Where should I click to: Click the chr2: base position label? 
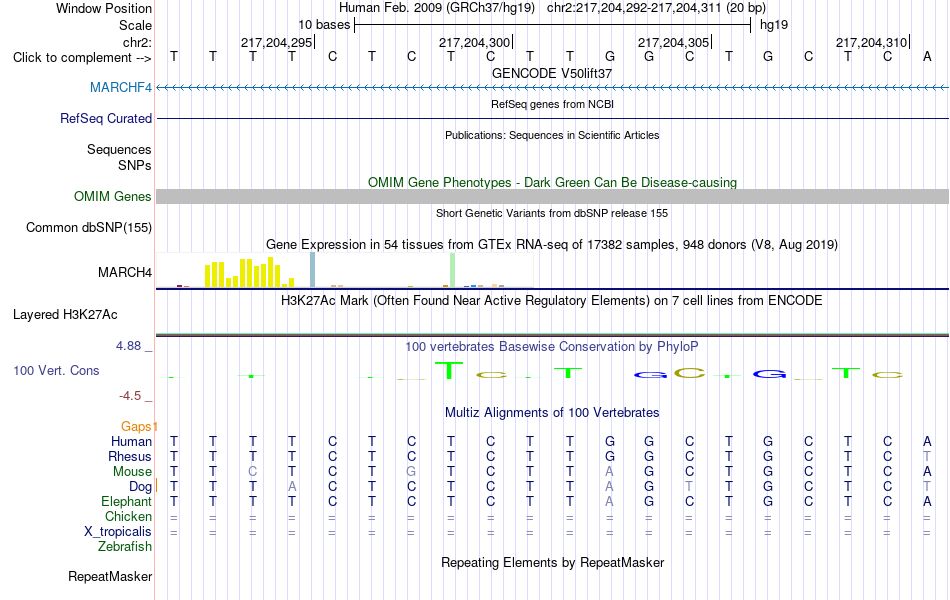pyautogui.click(x=137, y=42)
